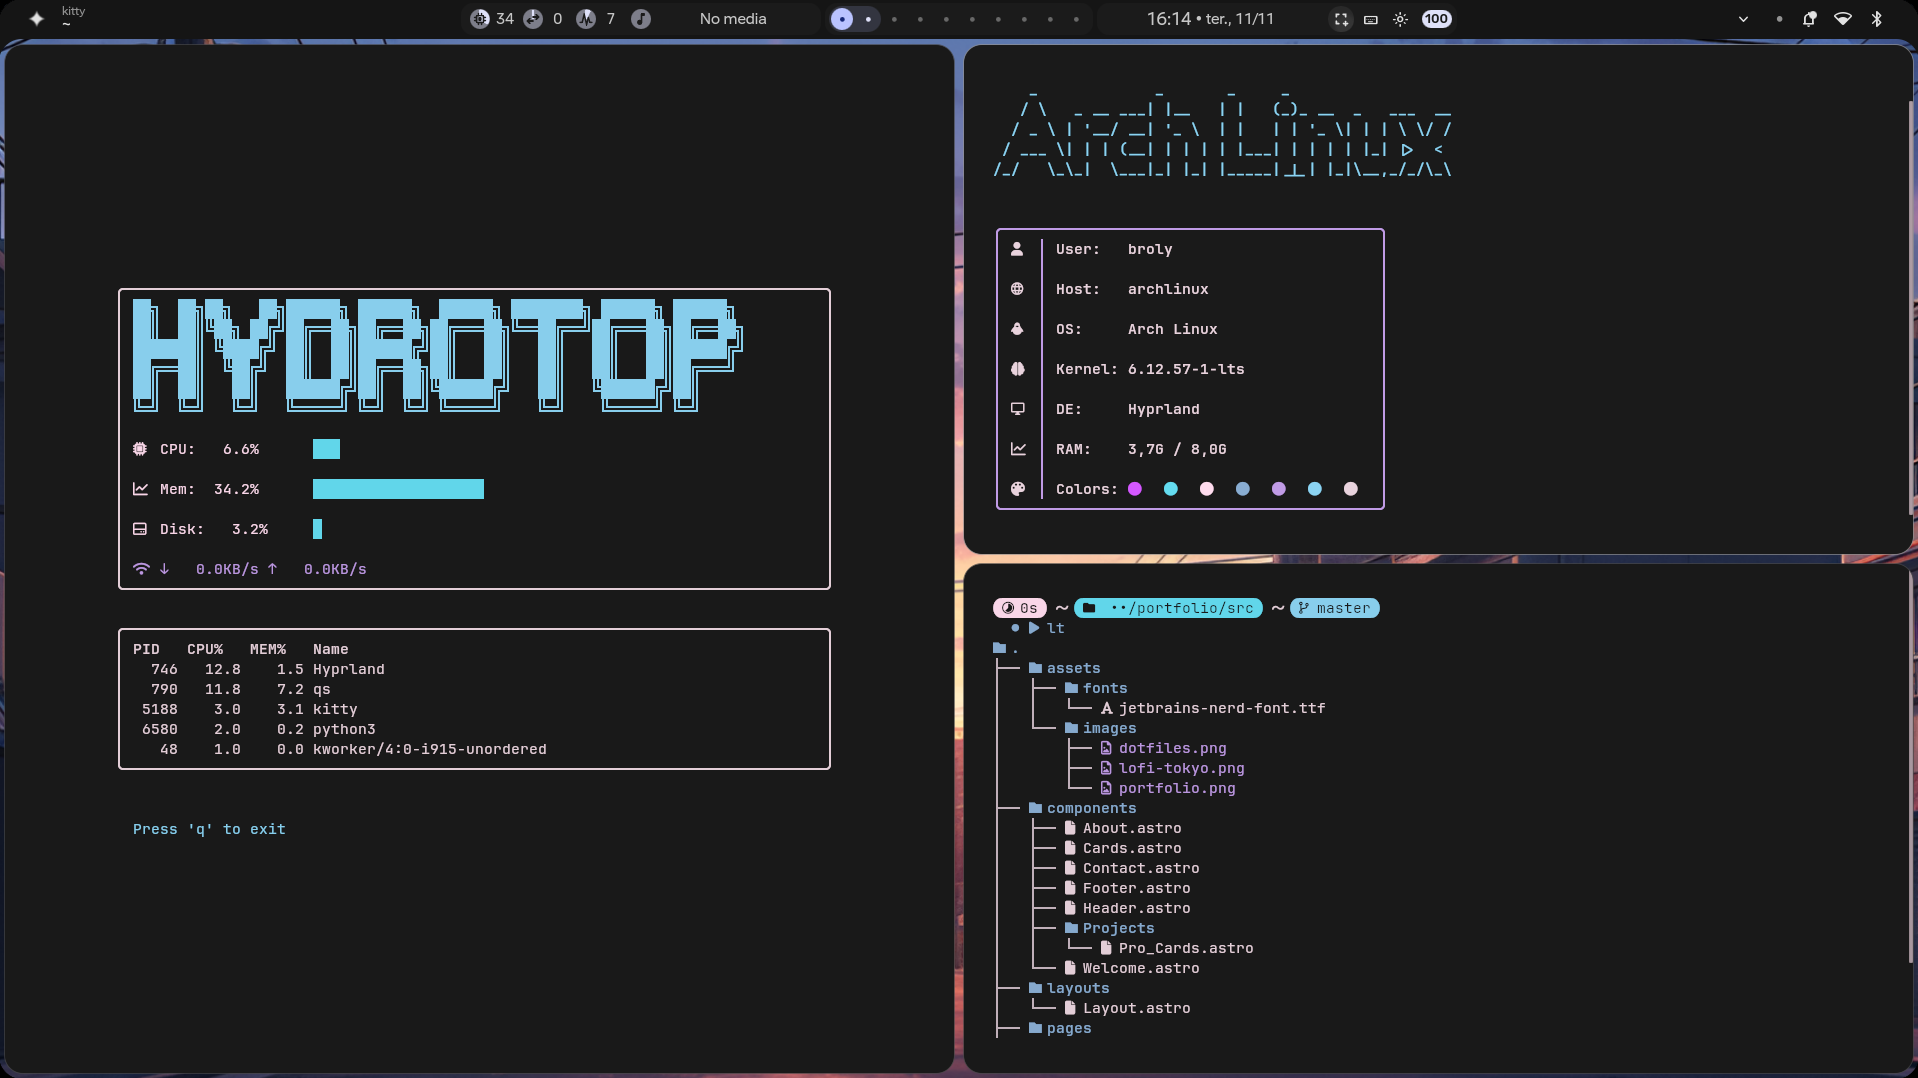Open the notifications bell icon

click(x=1809, y=19)
